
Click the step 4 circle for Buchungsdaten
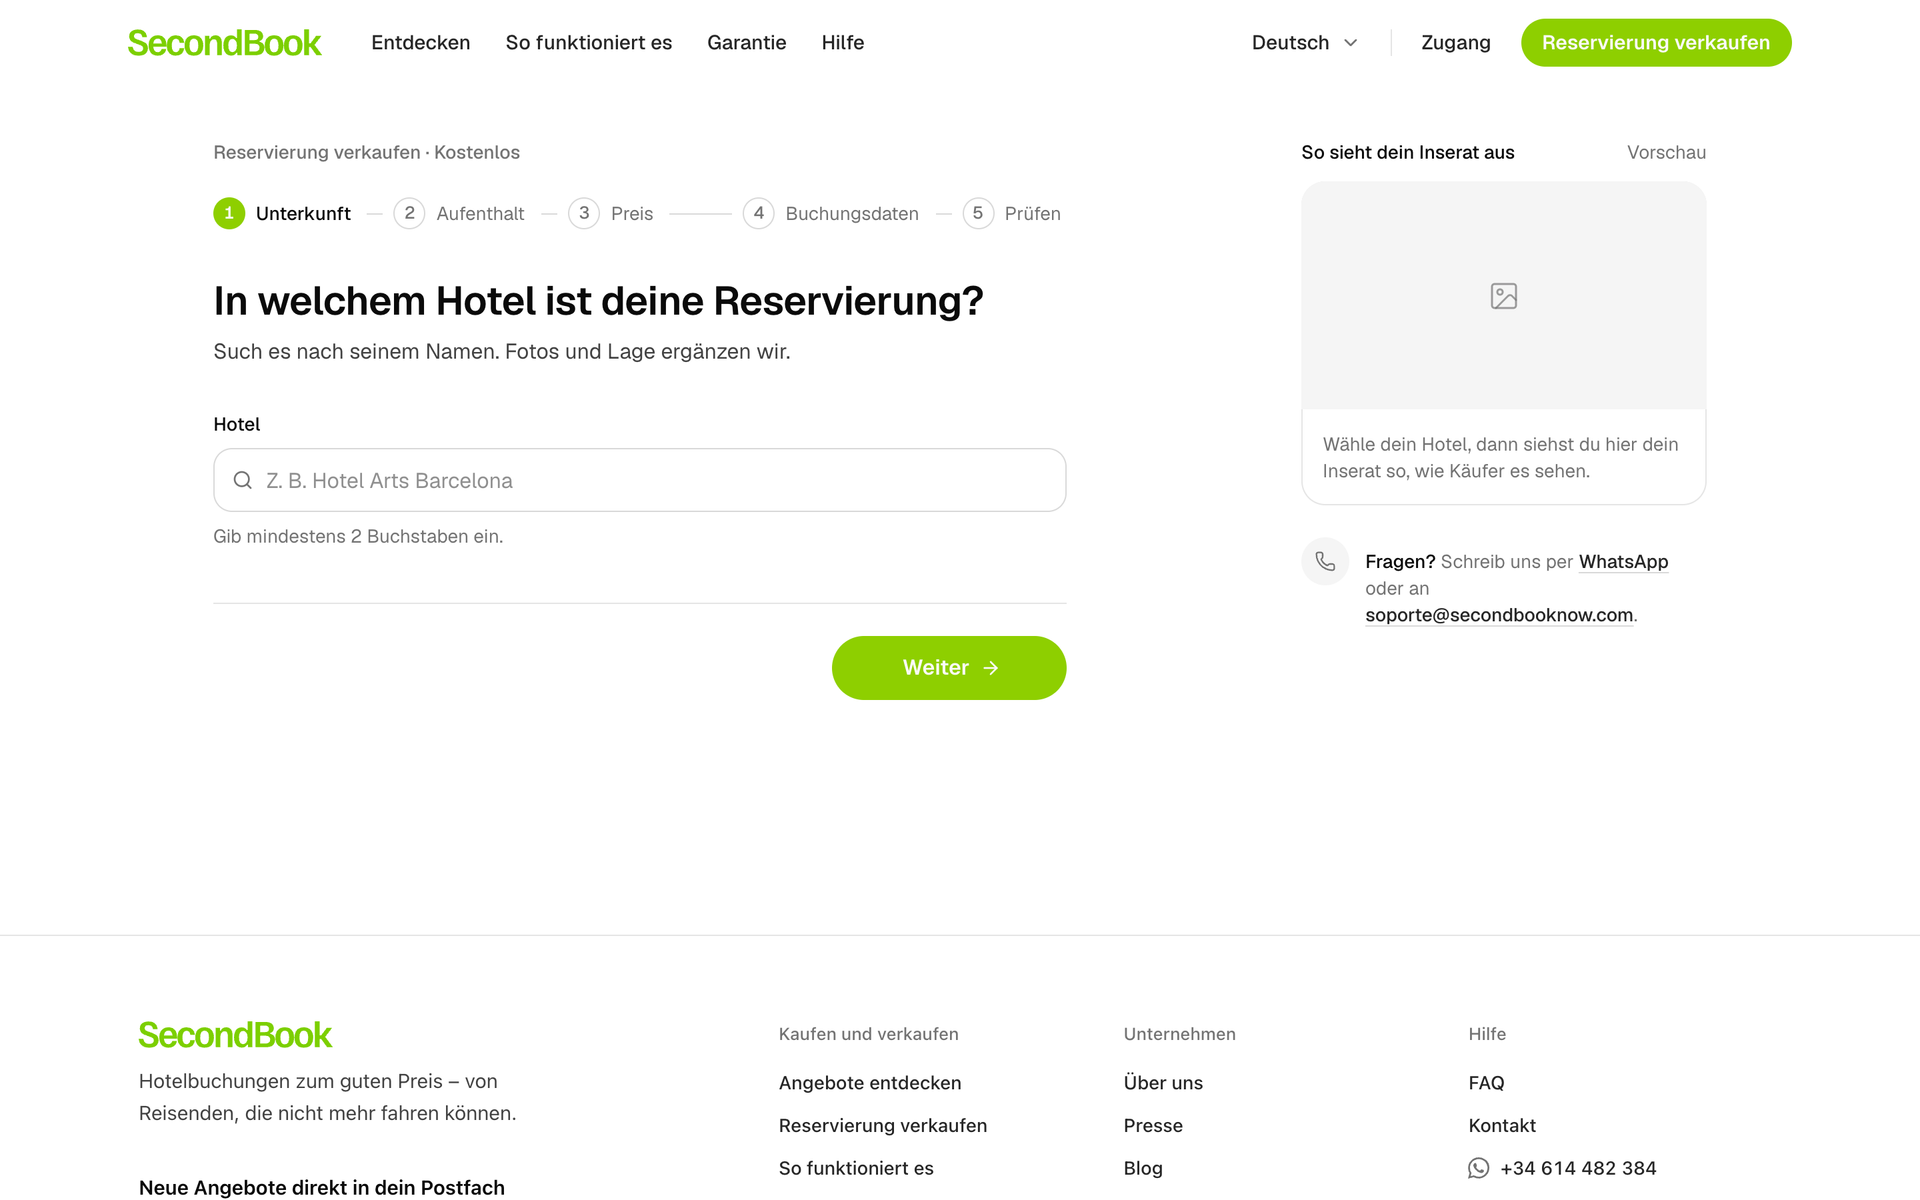click(x=759, y=213)
